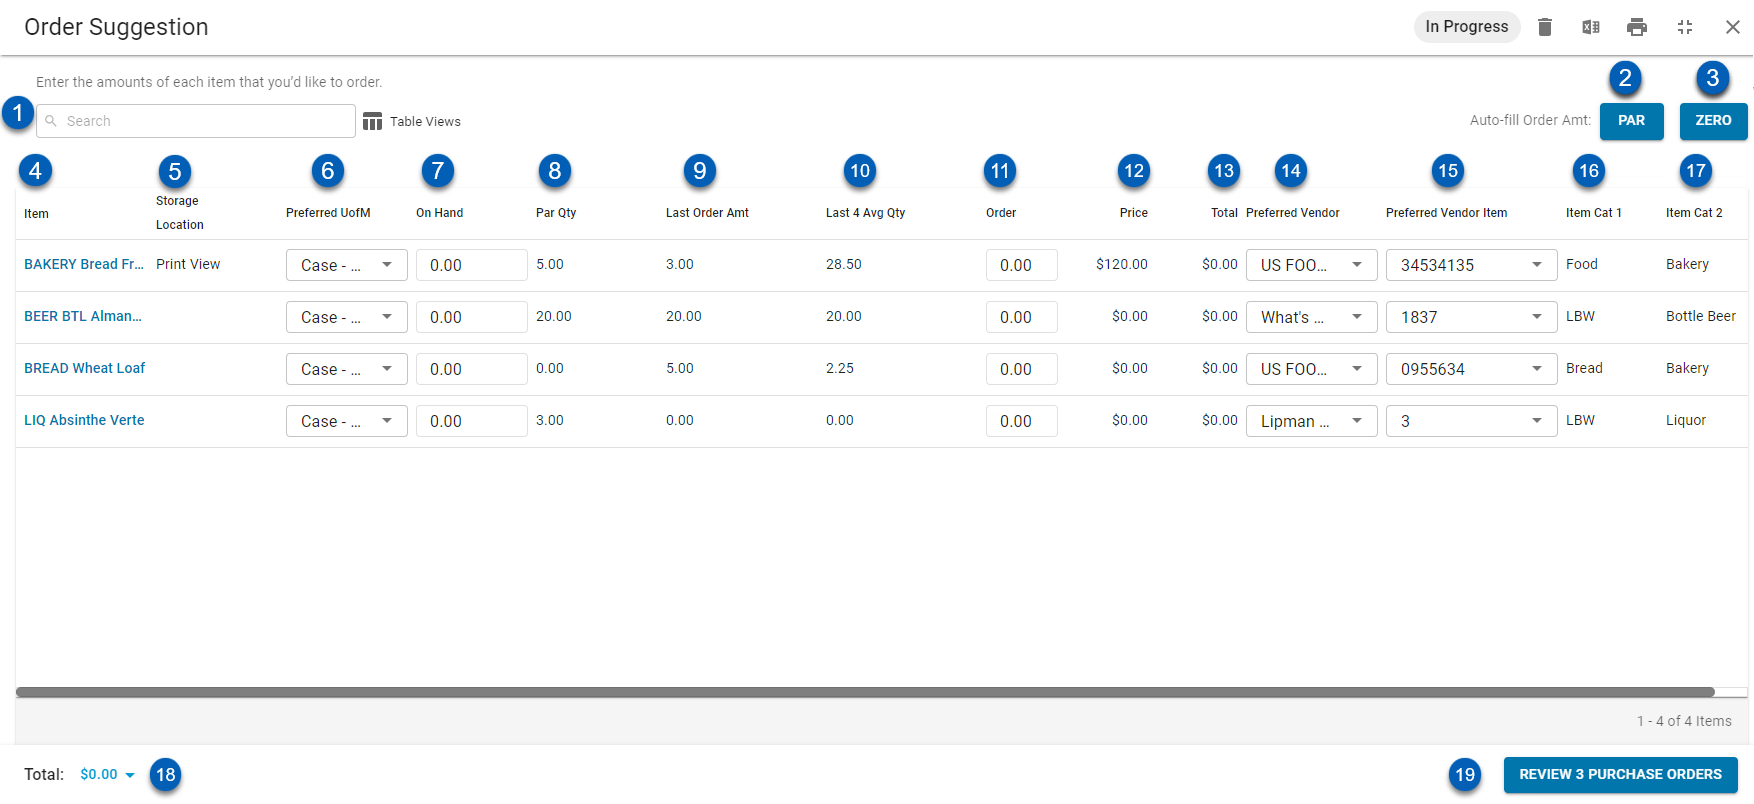
Task: Sort by the Item column header
Action: click(36, 214)
